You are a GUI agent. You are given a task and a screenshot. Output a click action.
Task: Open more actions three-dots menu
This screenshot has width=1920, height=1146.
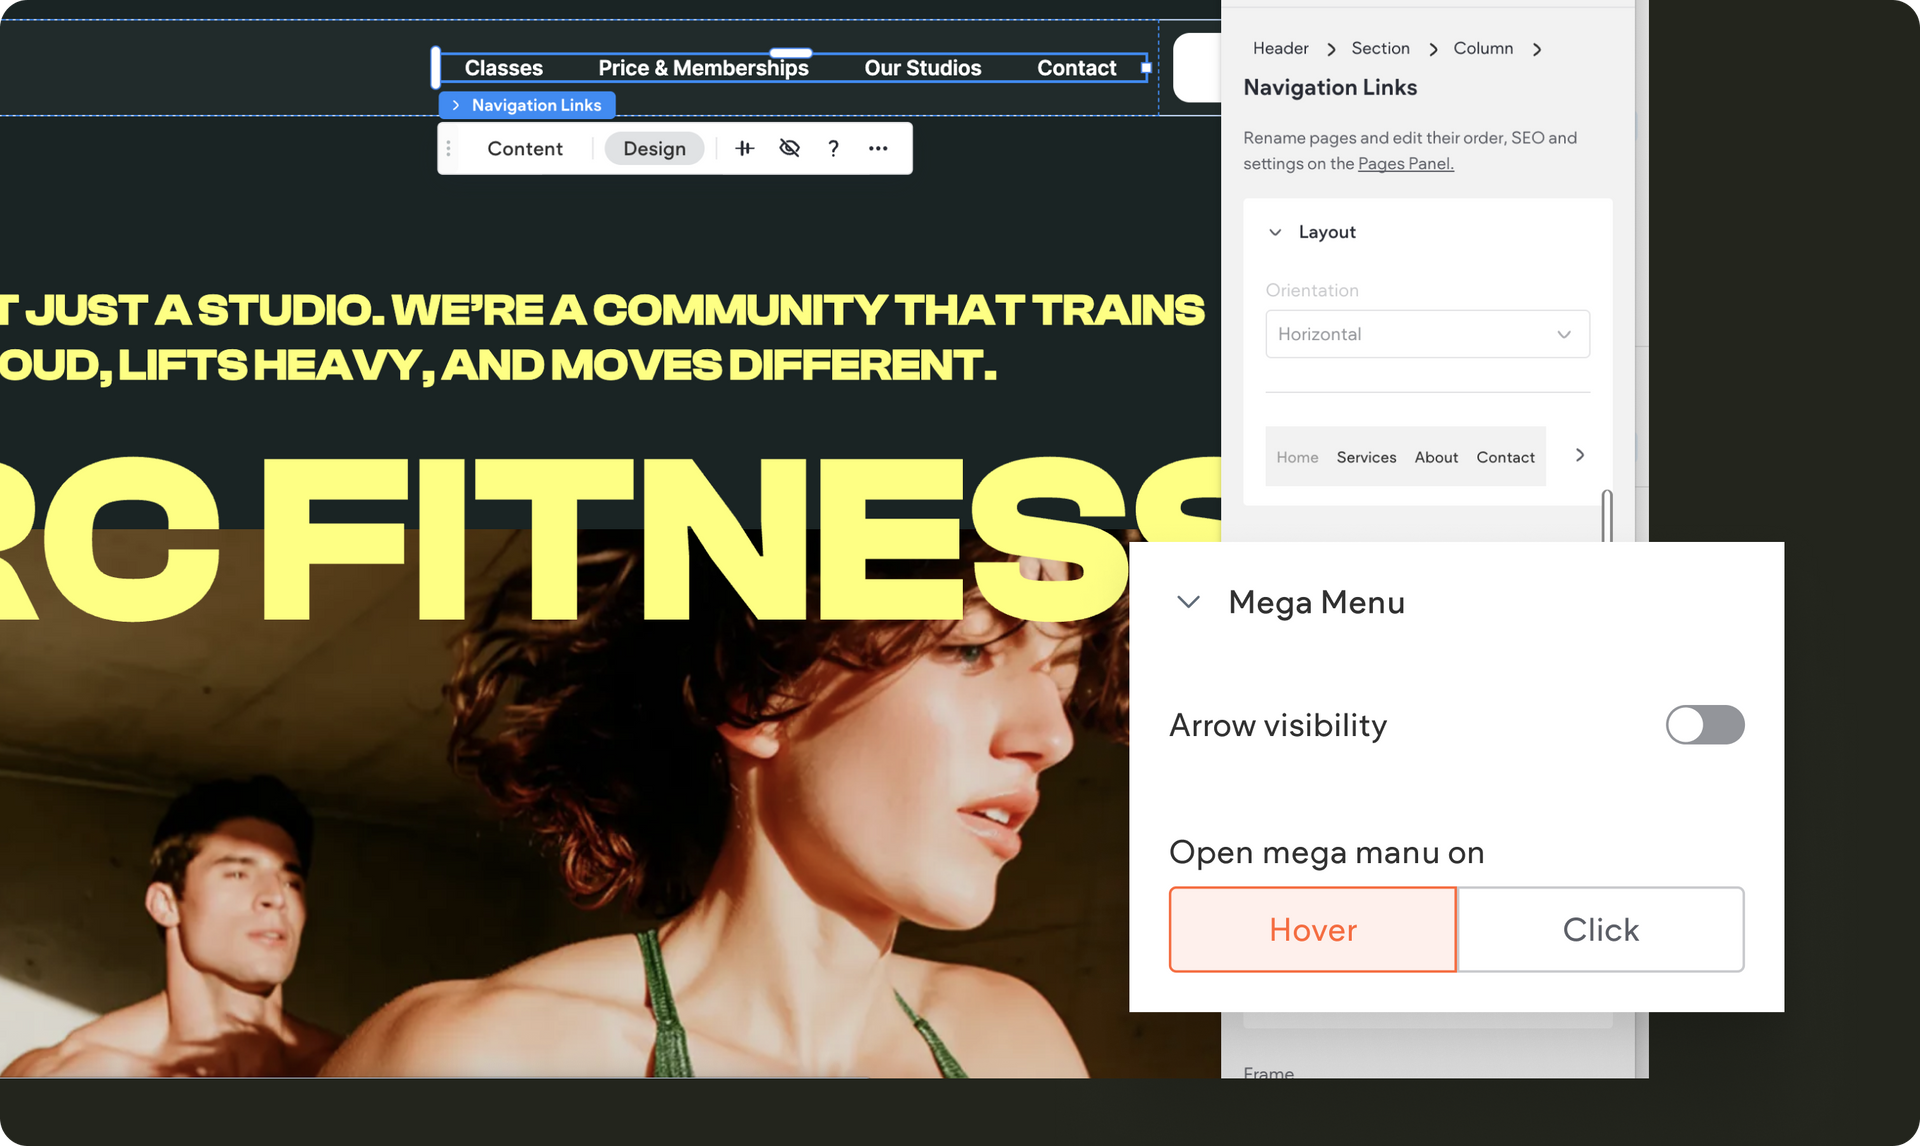point(878,148)
